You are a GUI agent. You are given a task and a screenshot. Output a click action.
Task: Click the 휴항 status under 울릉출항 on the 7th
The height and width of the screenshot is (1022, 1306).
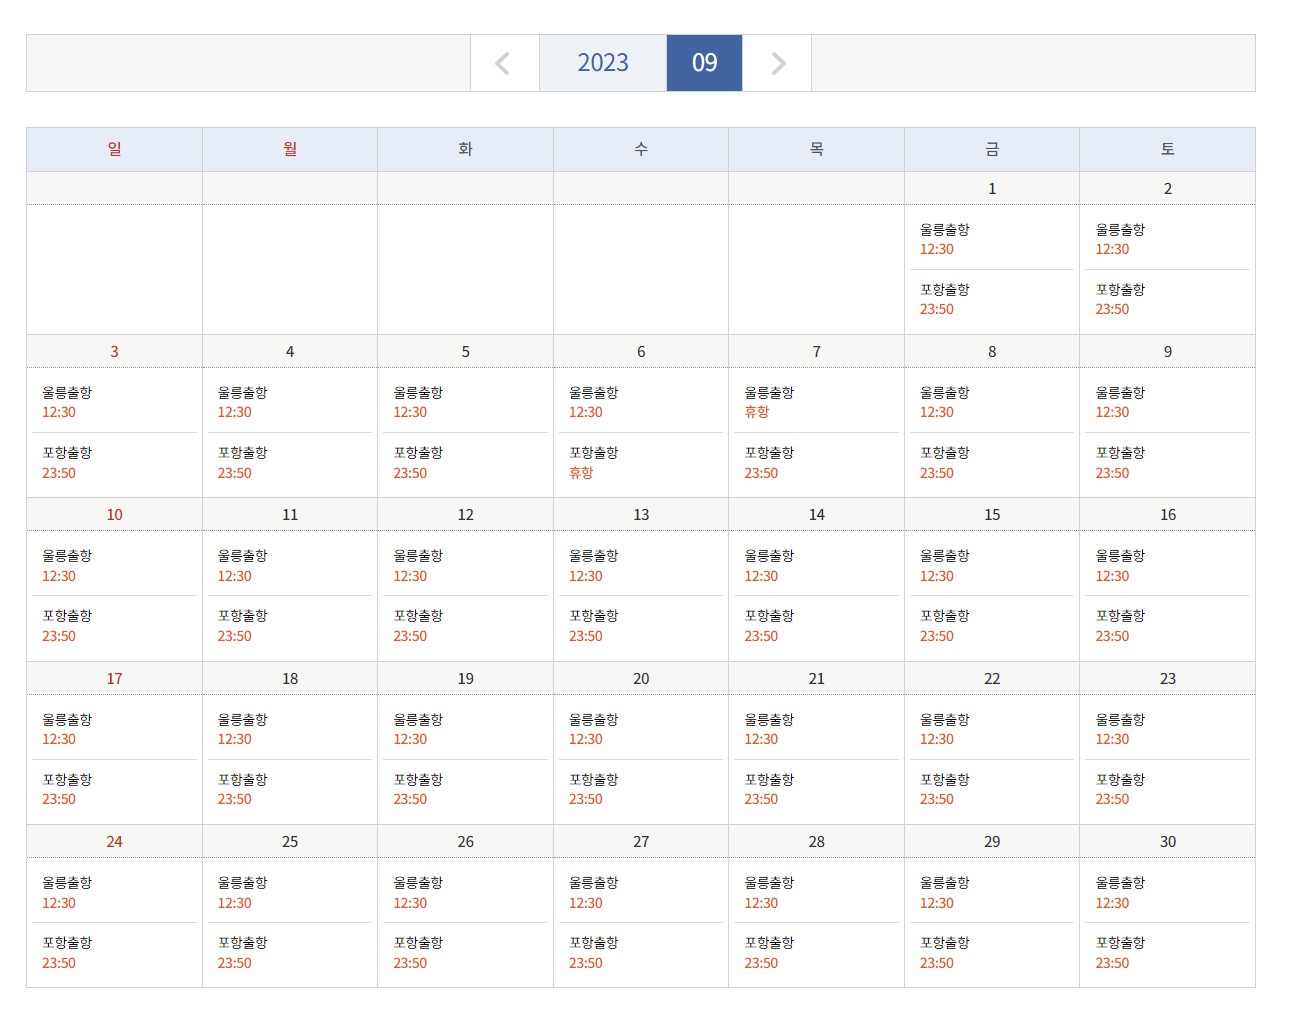[757, 412]
